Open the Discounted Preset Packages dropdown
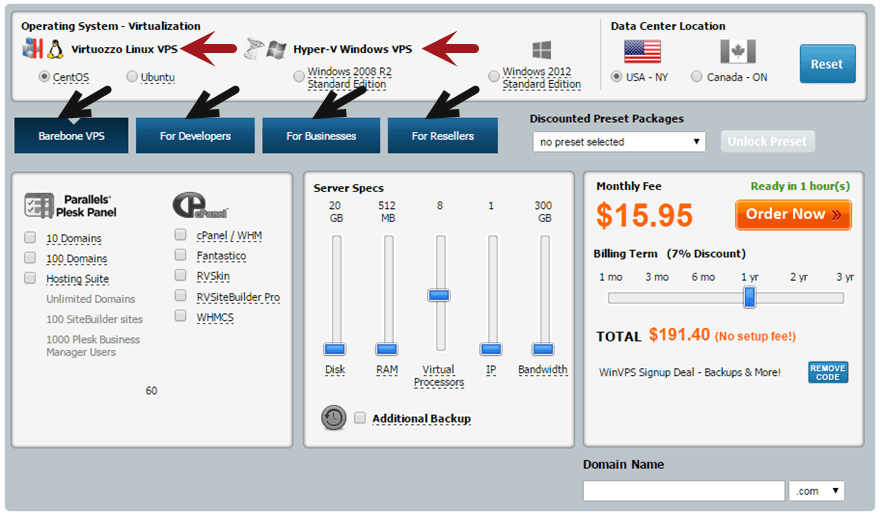Image resolution: width=880 pixels, height=514 pixels. tap(618, 142)
